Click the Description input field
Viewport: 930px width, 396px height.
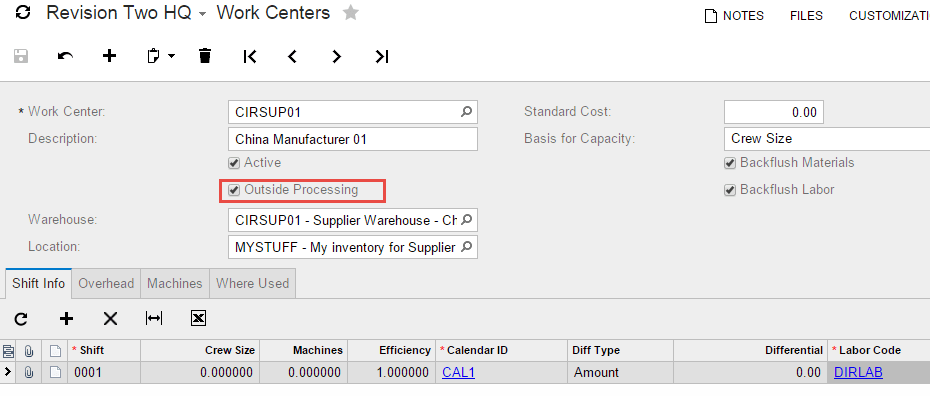[x=353, y=139]
